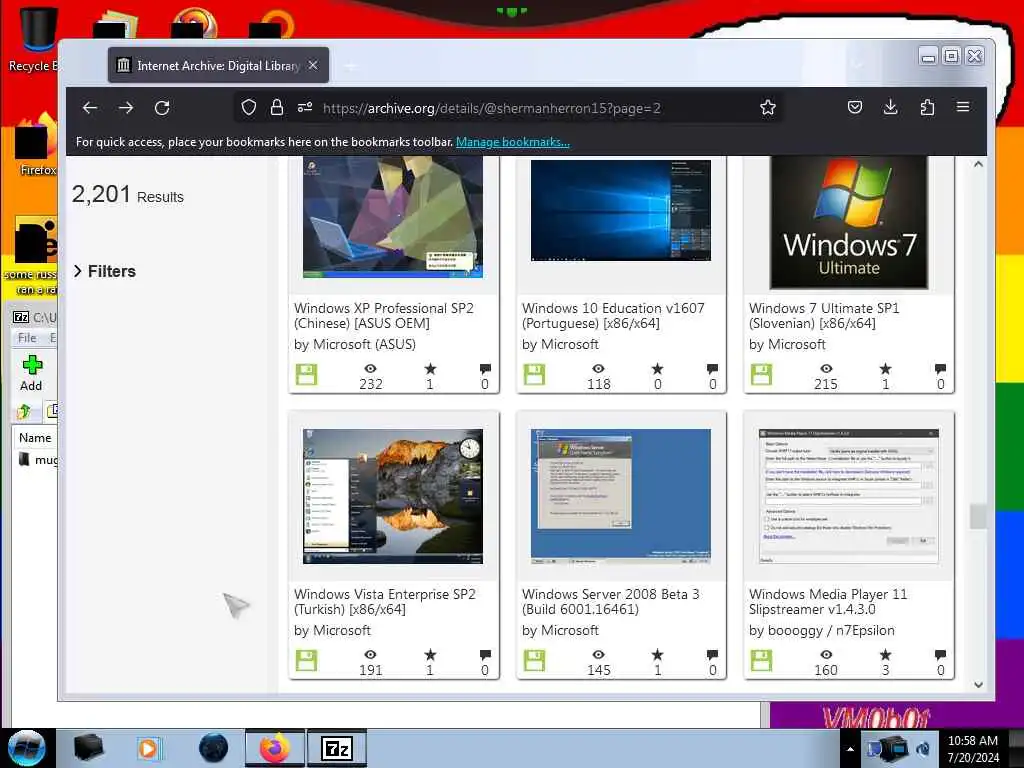Click the volume icon in system tray
The width and height of the screenshot is (1024, 768).
pyautogui.click(x=923, y=749)
